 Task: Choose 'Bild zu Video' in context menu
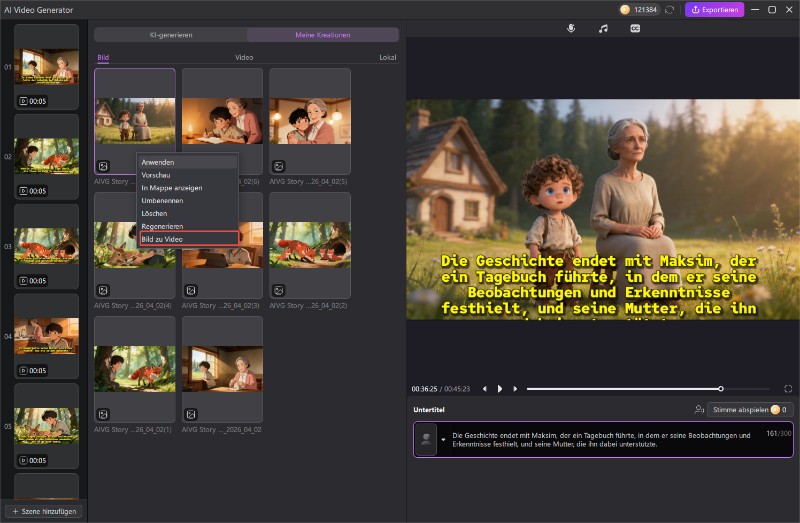click(188, 239)
